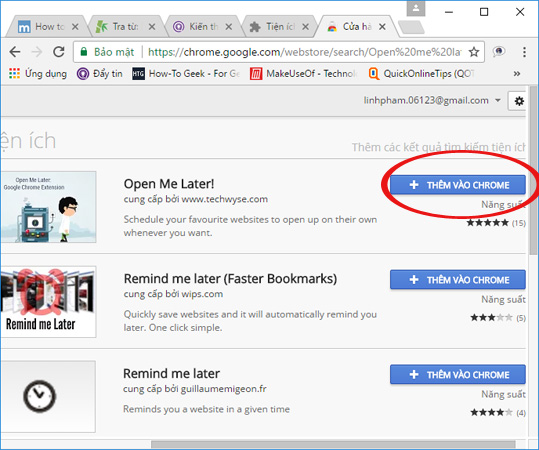Open the Web Store settings gear
This screenshot has width=539, height=450.
click(x=519, y=101)
